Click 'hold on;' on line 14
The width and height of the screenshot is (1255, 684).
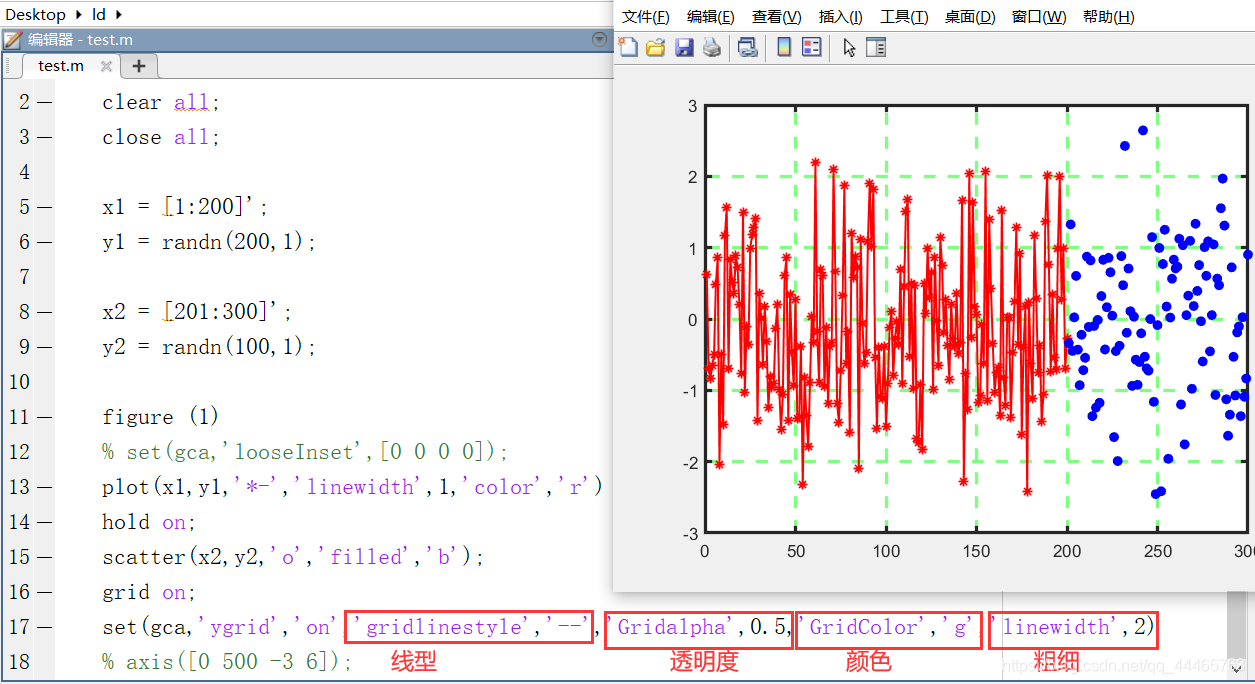pos(149,522)
